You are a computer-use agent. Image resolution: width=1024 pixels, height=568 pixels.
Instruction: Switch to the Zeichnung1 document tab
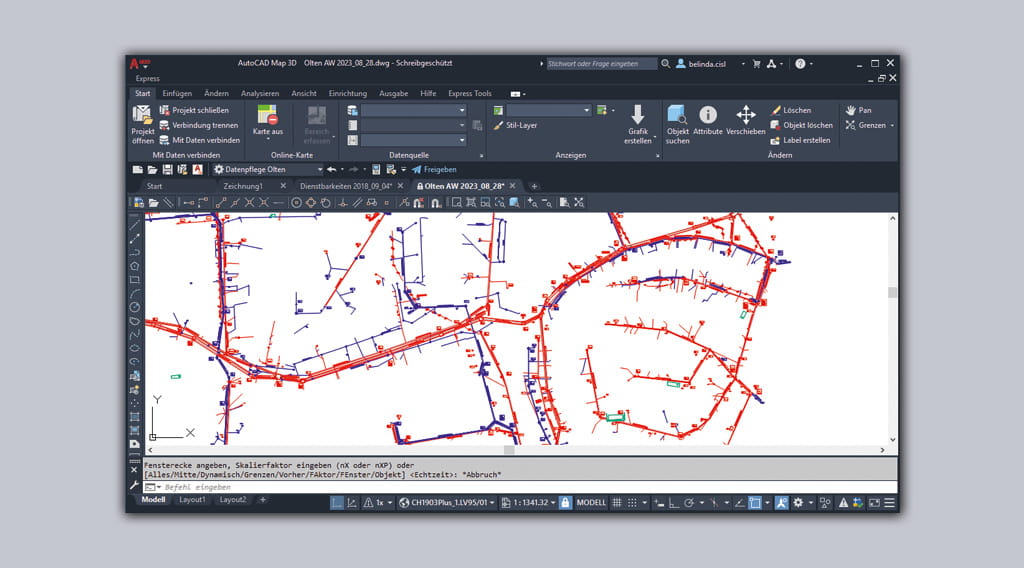243,186
